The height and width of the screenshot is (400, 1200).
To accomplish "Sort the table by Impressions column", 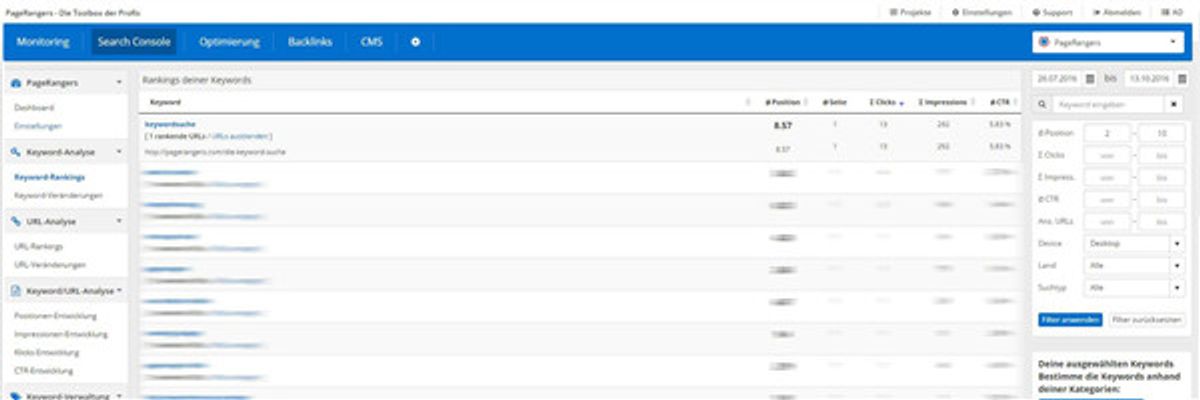I will pyautogui.click(x=942, y=102).
